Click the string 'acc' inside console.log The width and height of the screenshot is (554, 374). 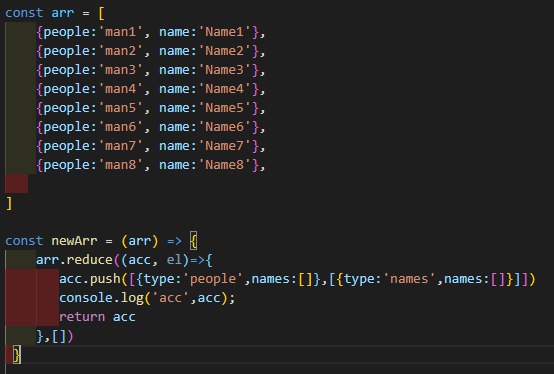(x=170, y=298)
